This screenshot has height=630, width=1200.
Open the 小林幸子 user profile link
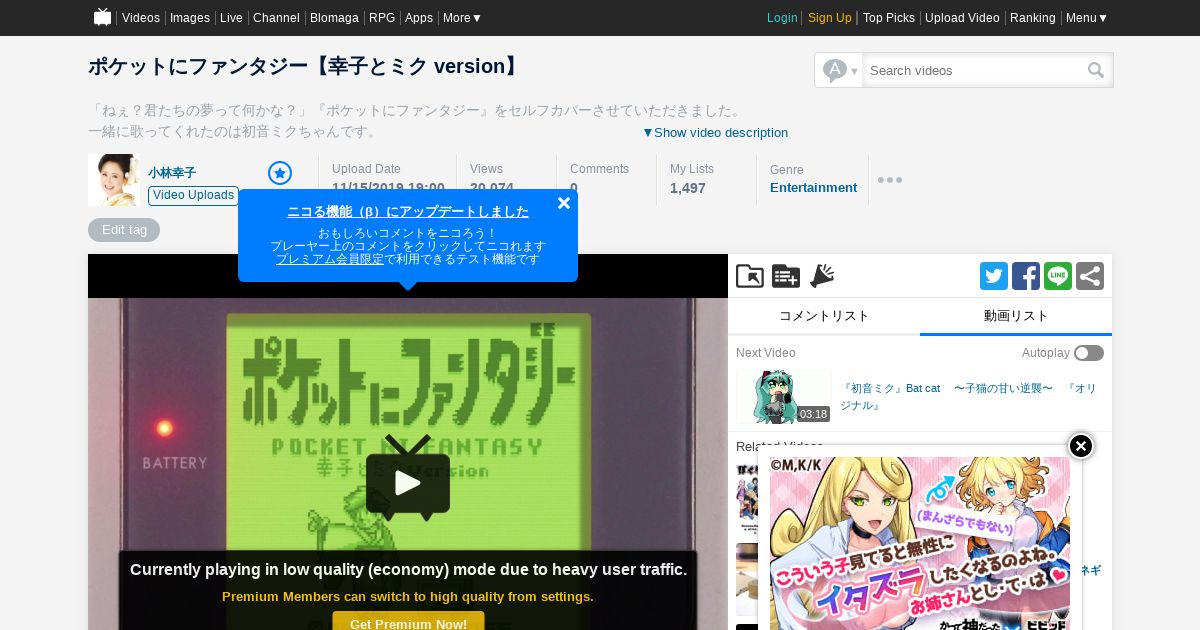tap(172, 173)
